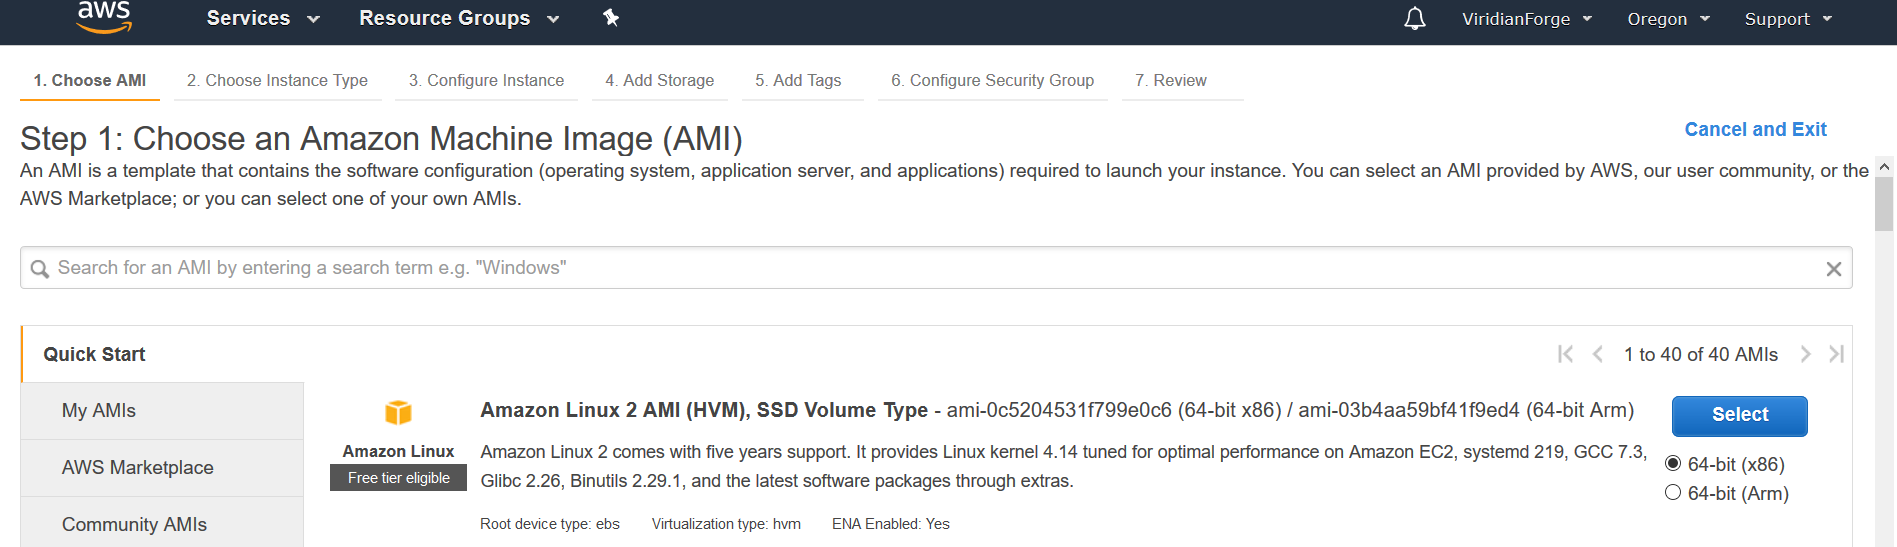Click Cancel and Exit link
This screenshot has height=547, width=1897.
coord(1755,129)
